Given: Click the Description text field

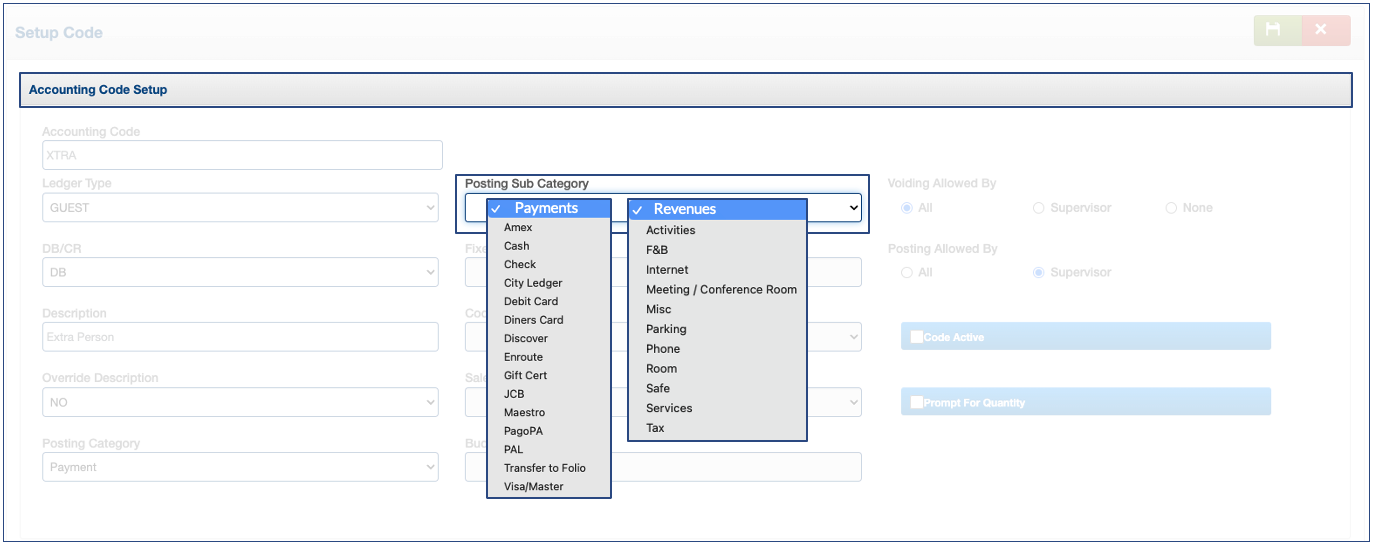Looking at the screenshot, I should (x=240, y=337).
